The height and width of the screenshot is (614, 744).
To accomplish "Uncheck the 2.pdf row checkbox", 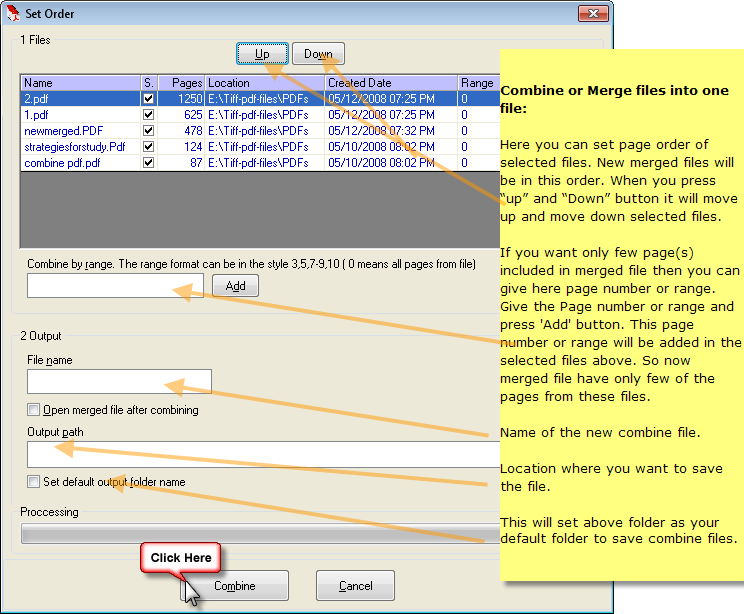I will (149, 99).
